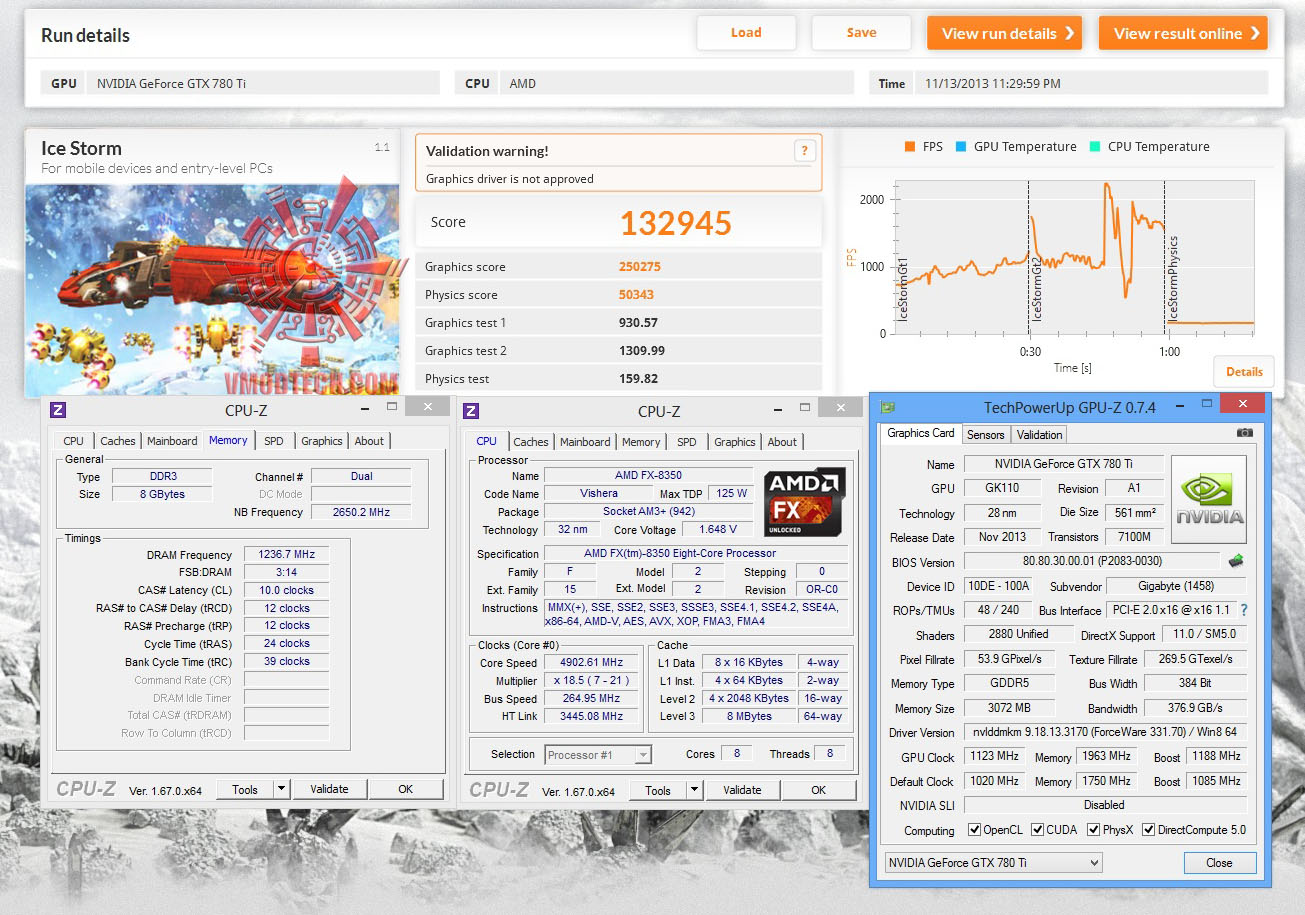The height and width of the screenshot is (915, 1305).
Task: Click OK in the Memory CPU-Z window
Action: pos(405,789)
